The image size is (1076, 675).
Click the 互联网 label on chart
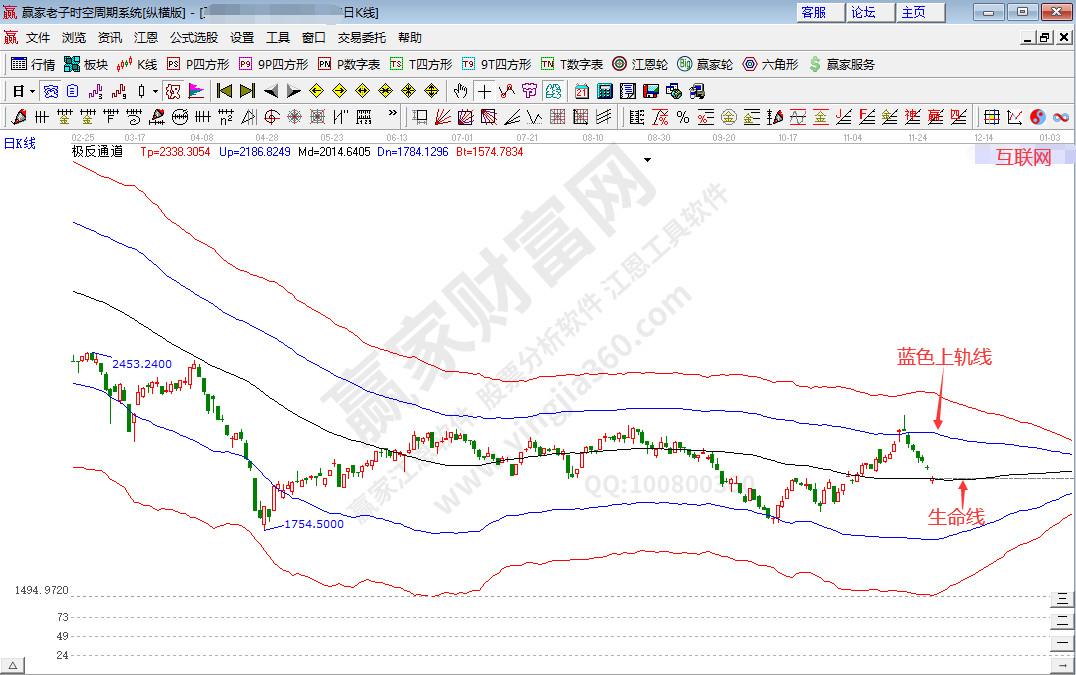tap(1023, 157)
